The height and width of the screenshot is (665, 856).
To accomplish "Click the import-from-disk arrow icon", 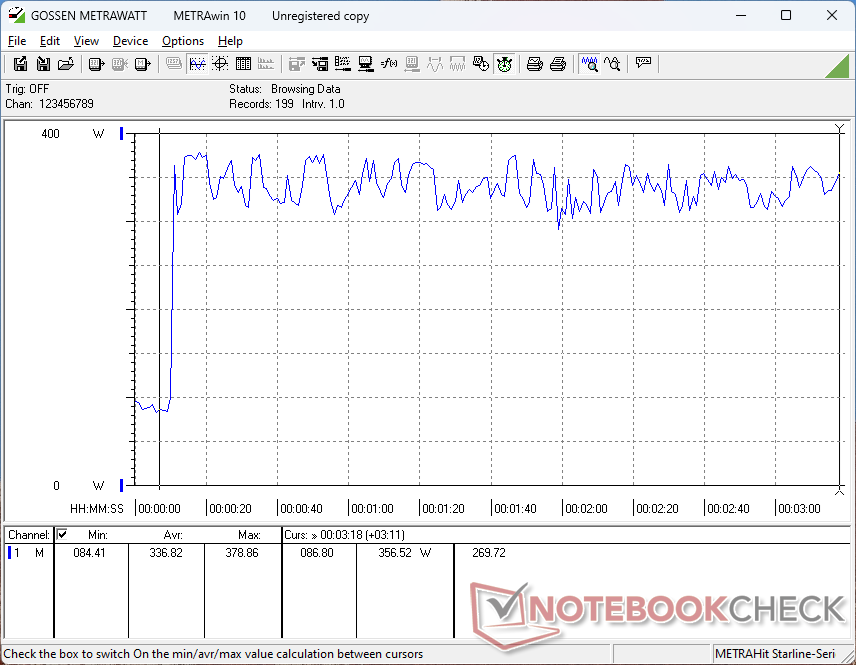I will coord(320,64).
